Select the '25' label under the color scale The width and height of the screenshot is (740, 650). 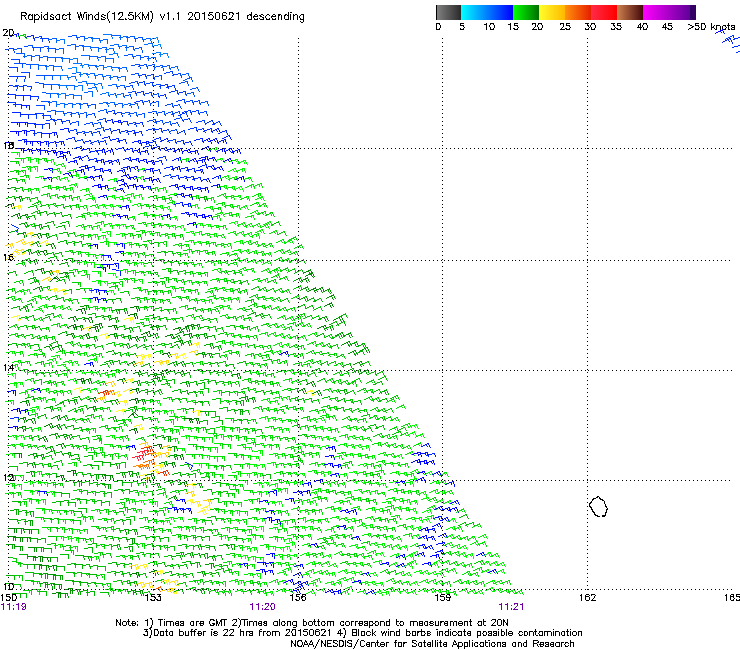click(x=565, y=27)
